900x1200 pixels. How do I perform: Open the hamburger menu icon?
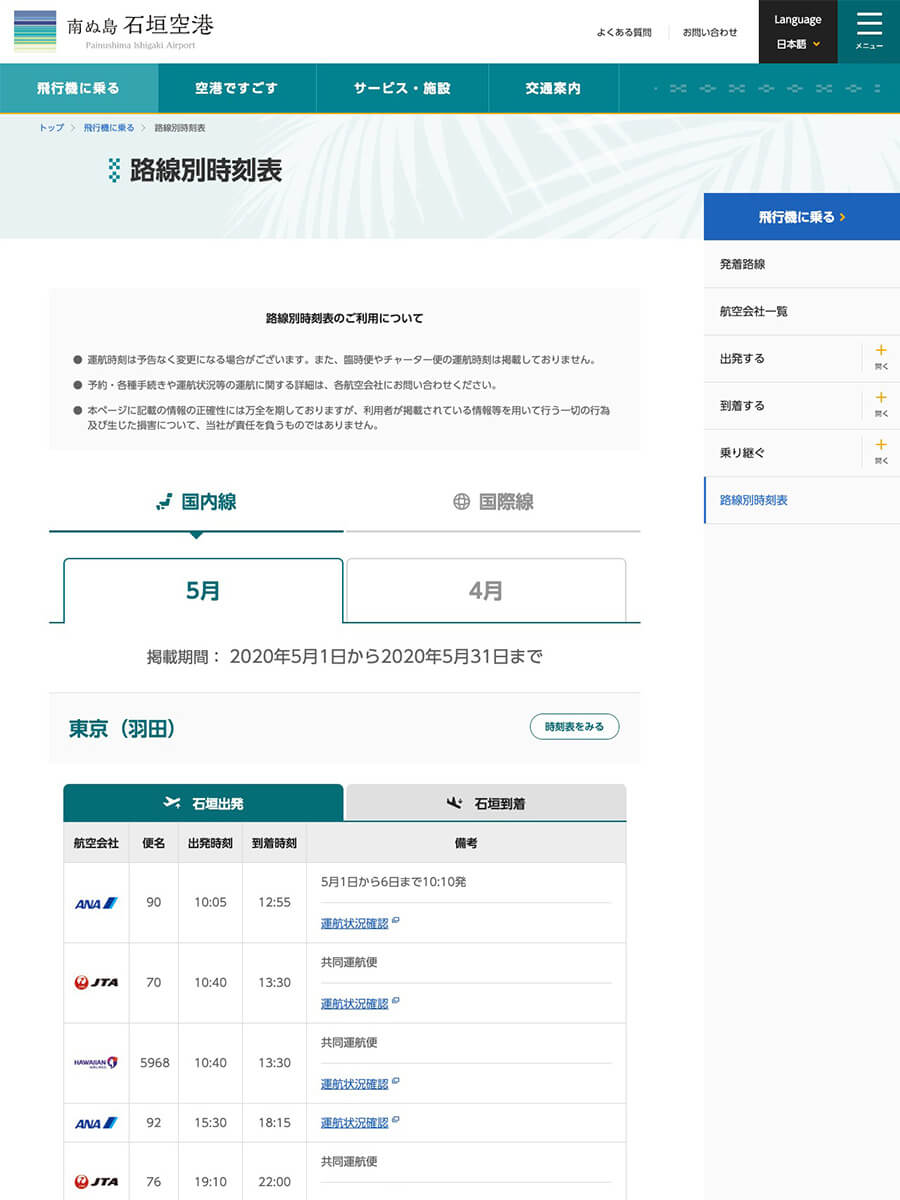tap(869, 31)
